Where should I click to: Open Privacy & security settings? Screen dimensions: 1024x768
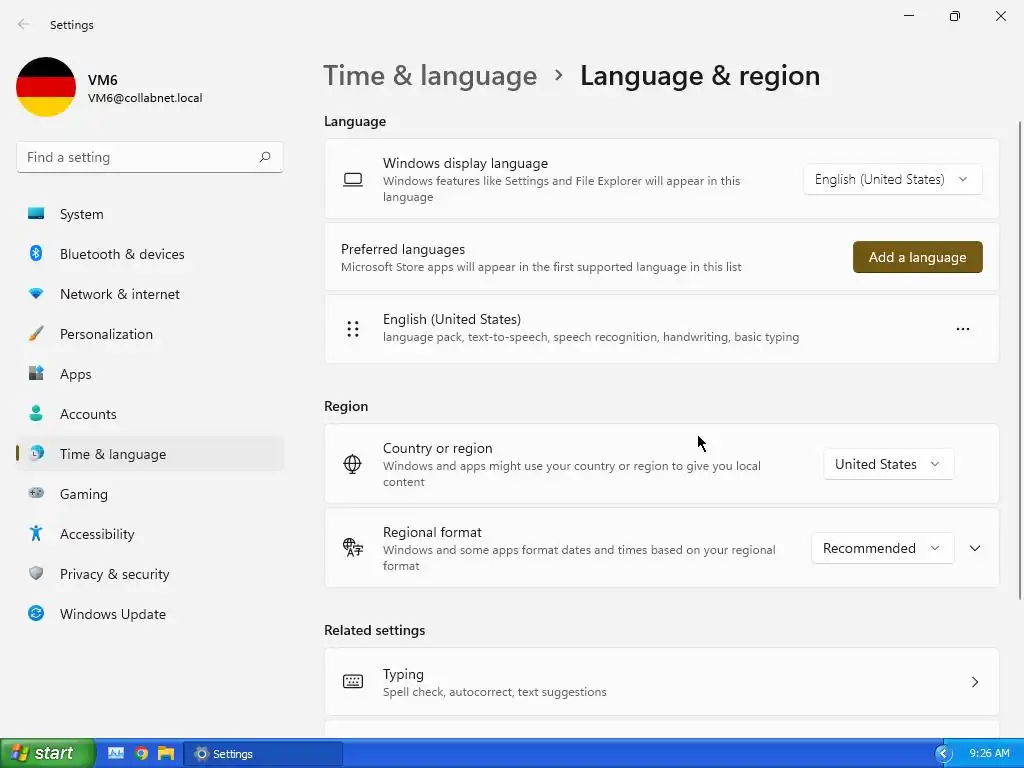tap(150, 574)
